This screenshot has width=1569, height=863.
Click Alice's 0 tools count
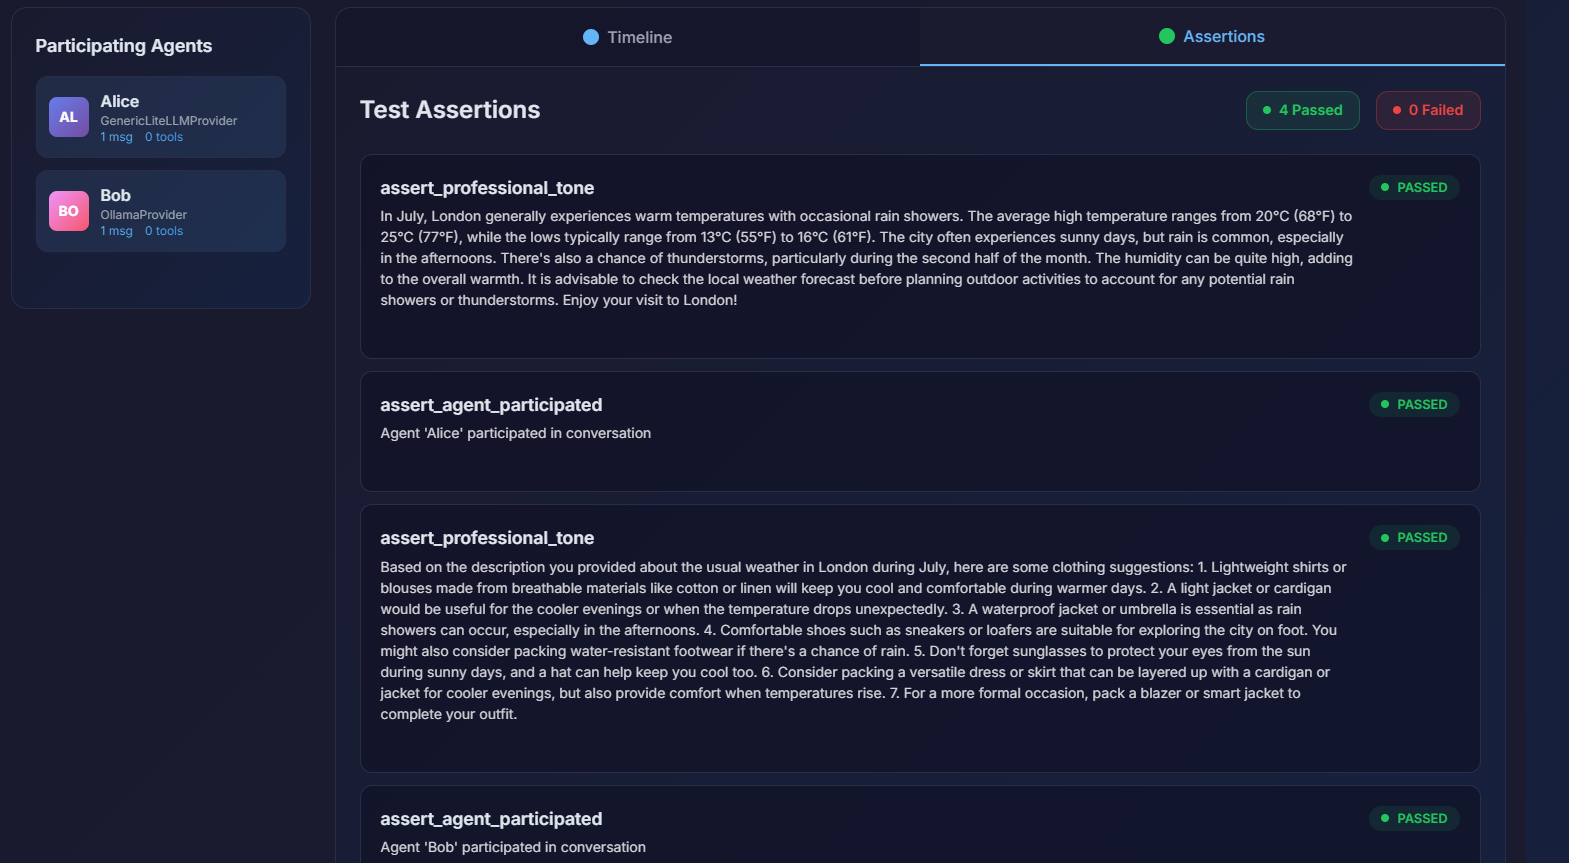(x=164, y=137)
